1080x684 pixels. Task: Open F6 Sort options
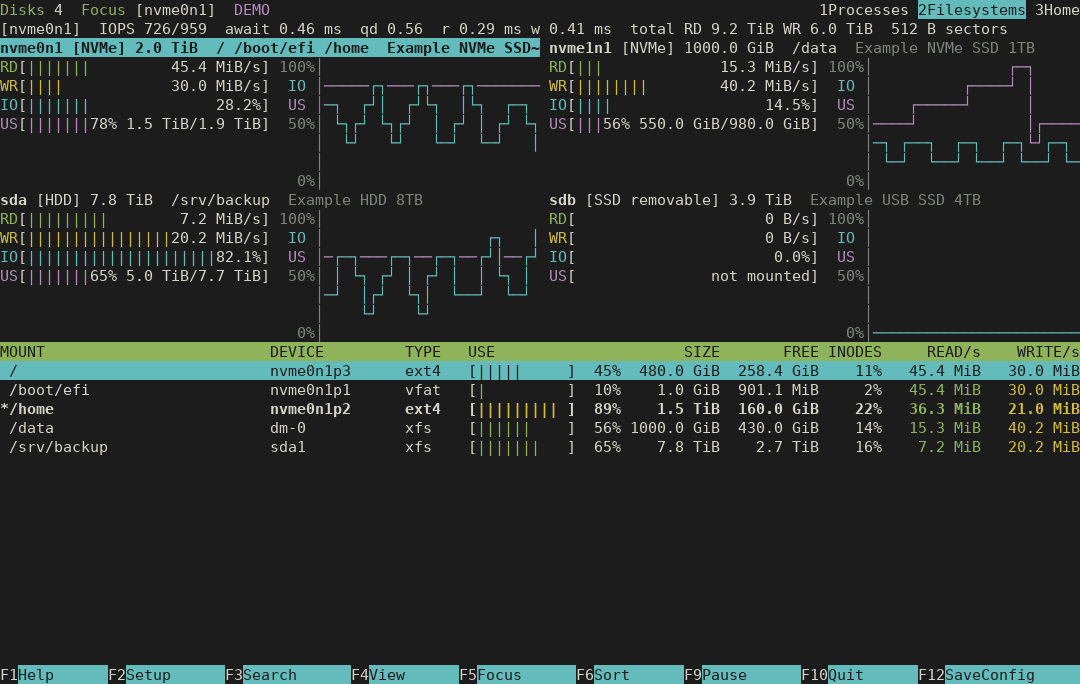pos(630,674)
